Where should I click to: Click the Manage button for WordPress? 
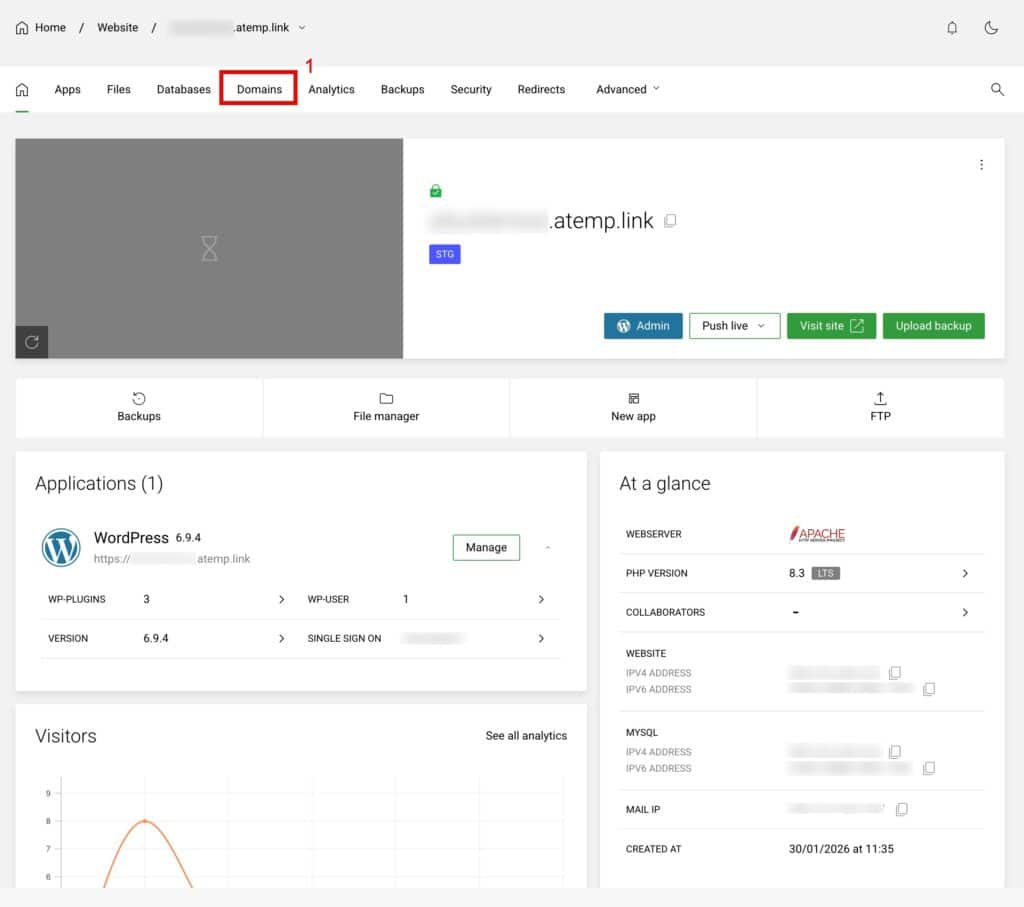(x=486, y=547)
